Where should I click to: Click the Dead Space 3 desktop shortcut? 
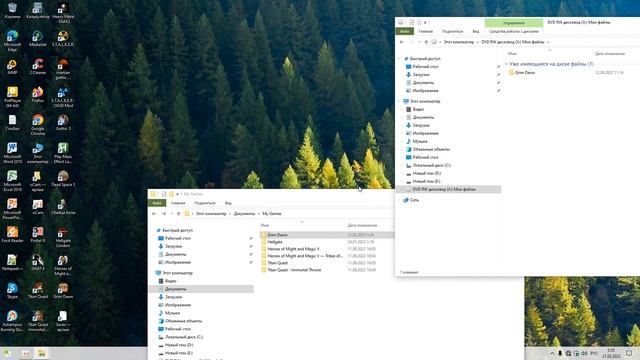[63, 179]
